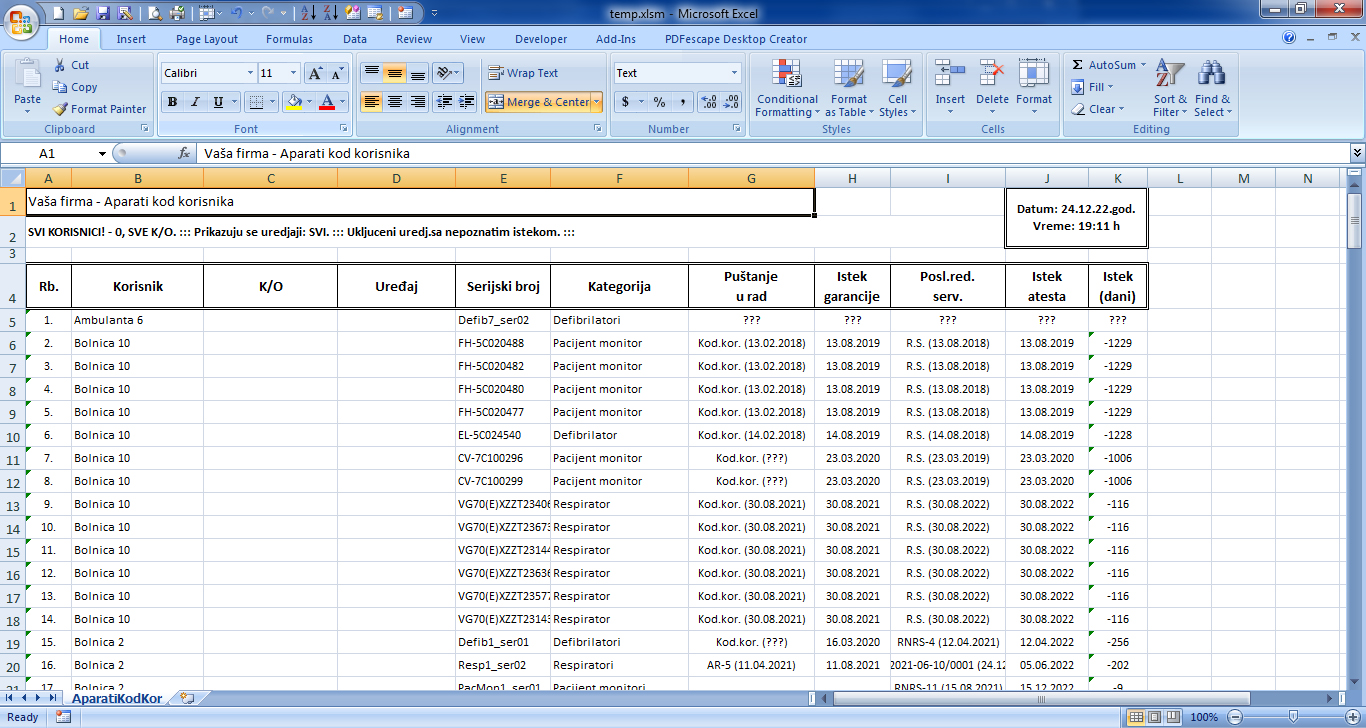The height and width of the screenshot is (728, 1366).
Task: Click the Print Preview magnifier icon
Action: (155, 13)
